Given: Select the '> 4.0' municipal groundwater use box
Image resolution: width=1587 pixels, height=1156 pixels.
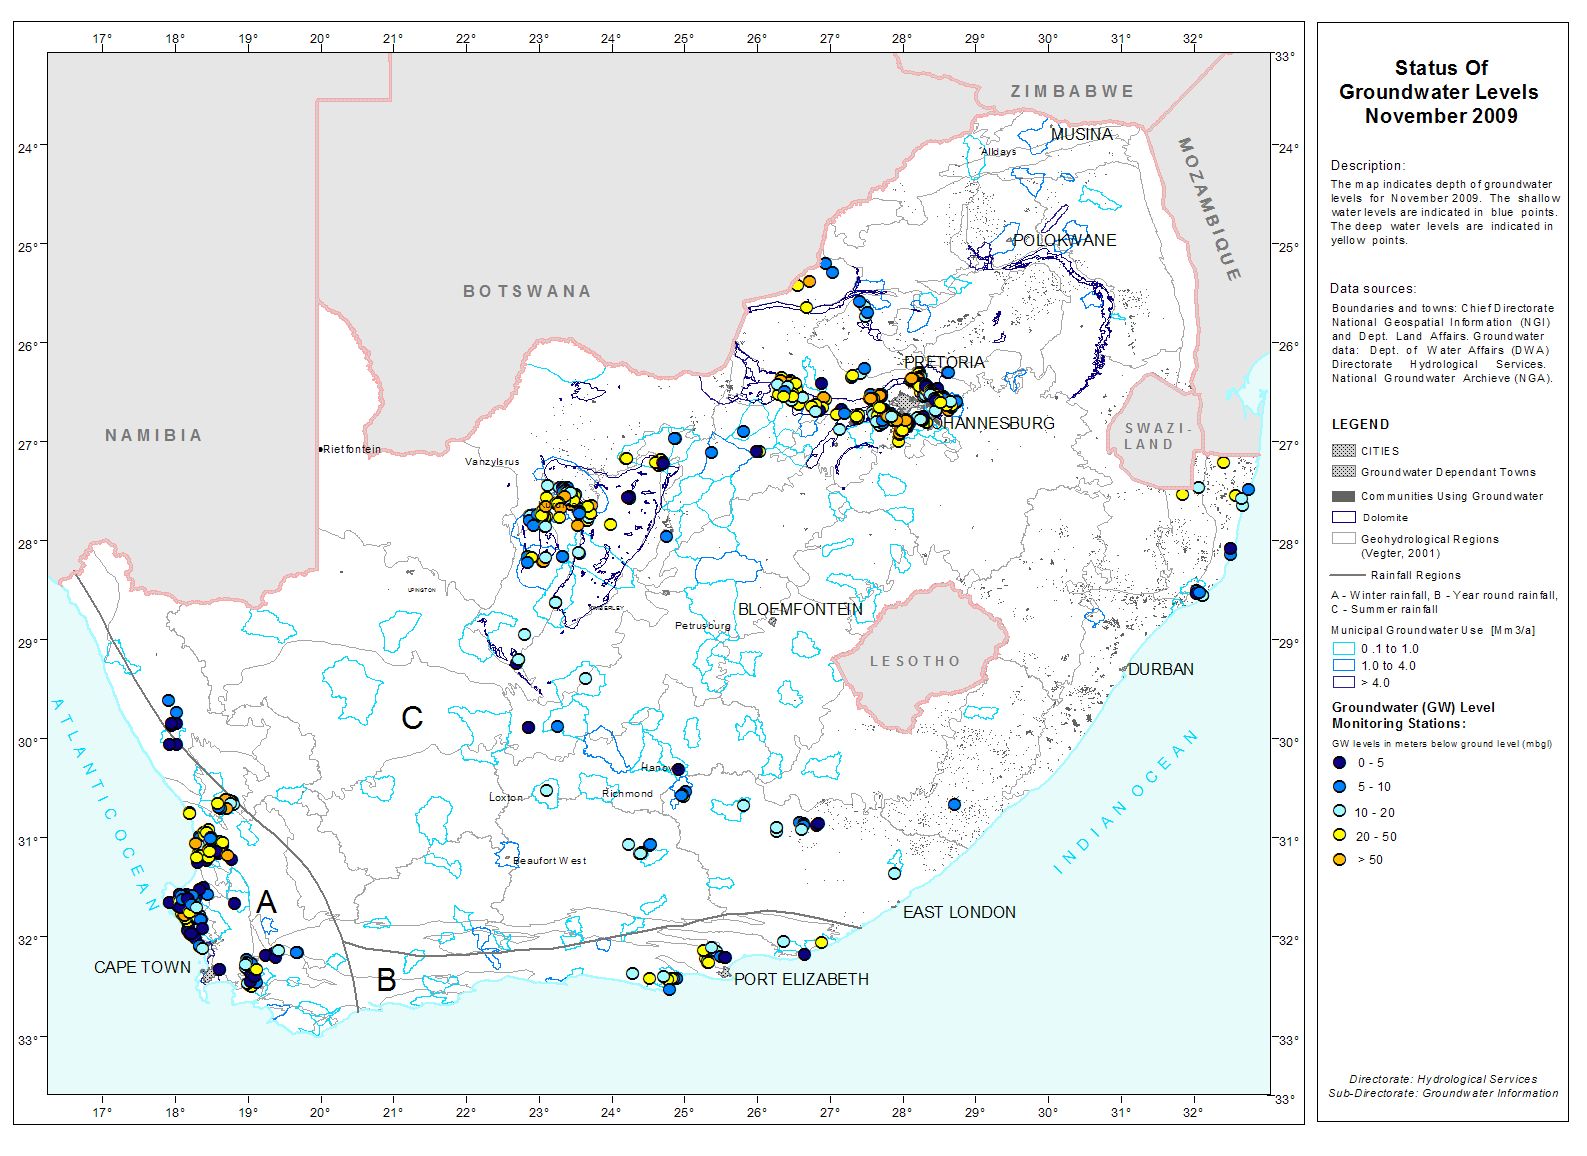Looking at the screenshot, I should tap(1343, 682).
